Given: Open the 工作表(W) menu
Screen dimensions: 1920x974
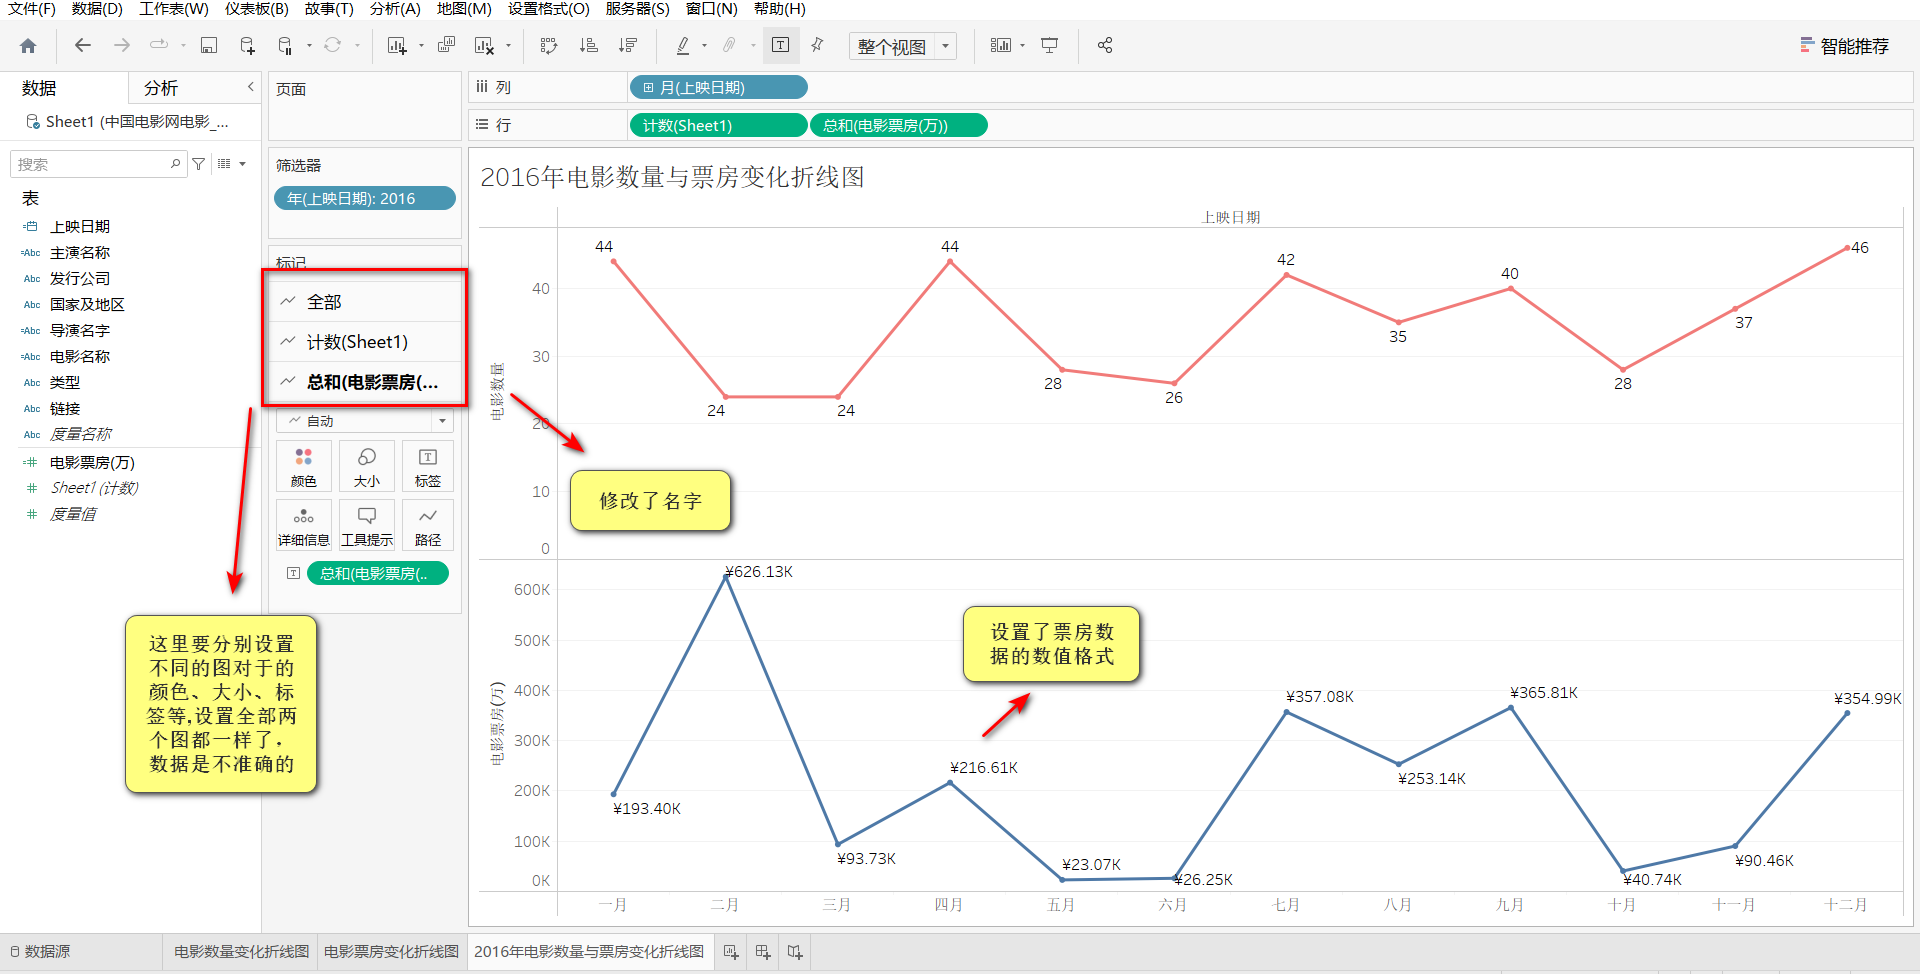Looking at the screenshot, I should coord(174,9).
